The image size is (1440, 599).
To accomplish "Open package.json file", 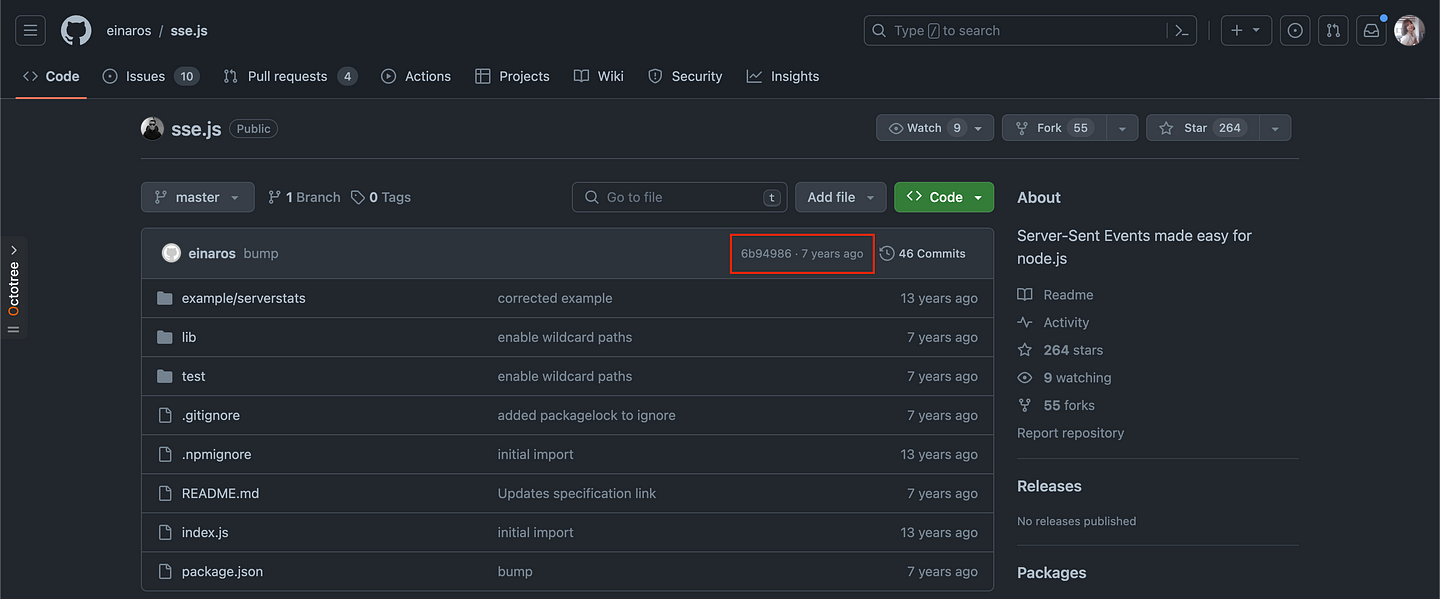I will pos(222,571).
